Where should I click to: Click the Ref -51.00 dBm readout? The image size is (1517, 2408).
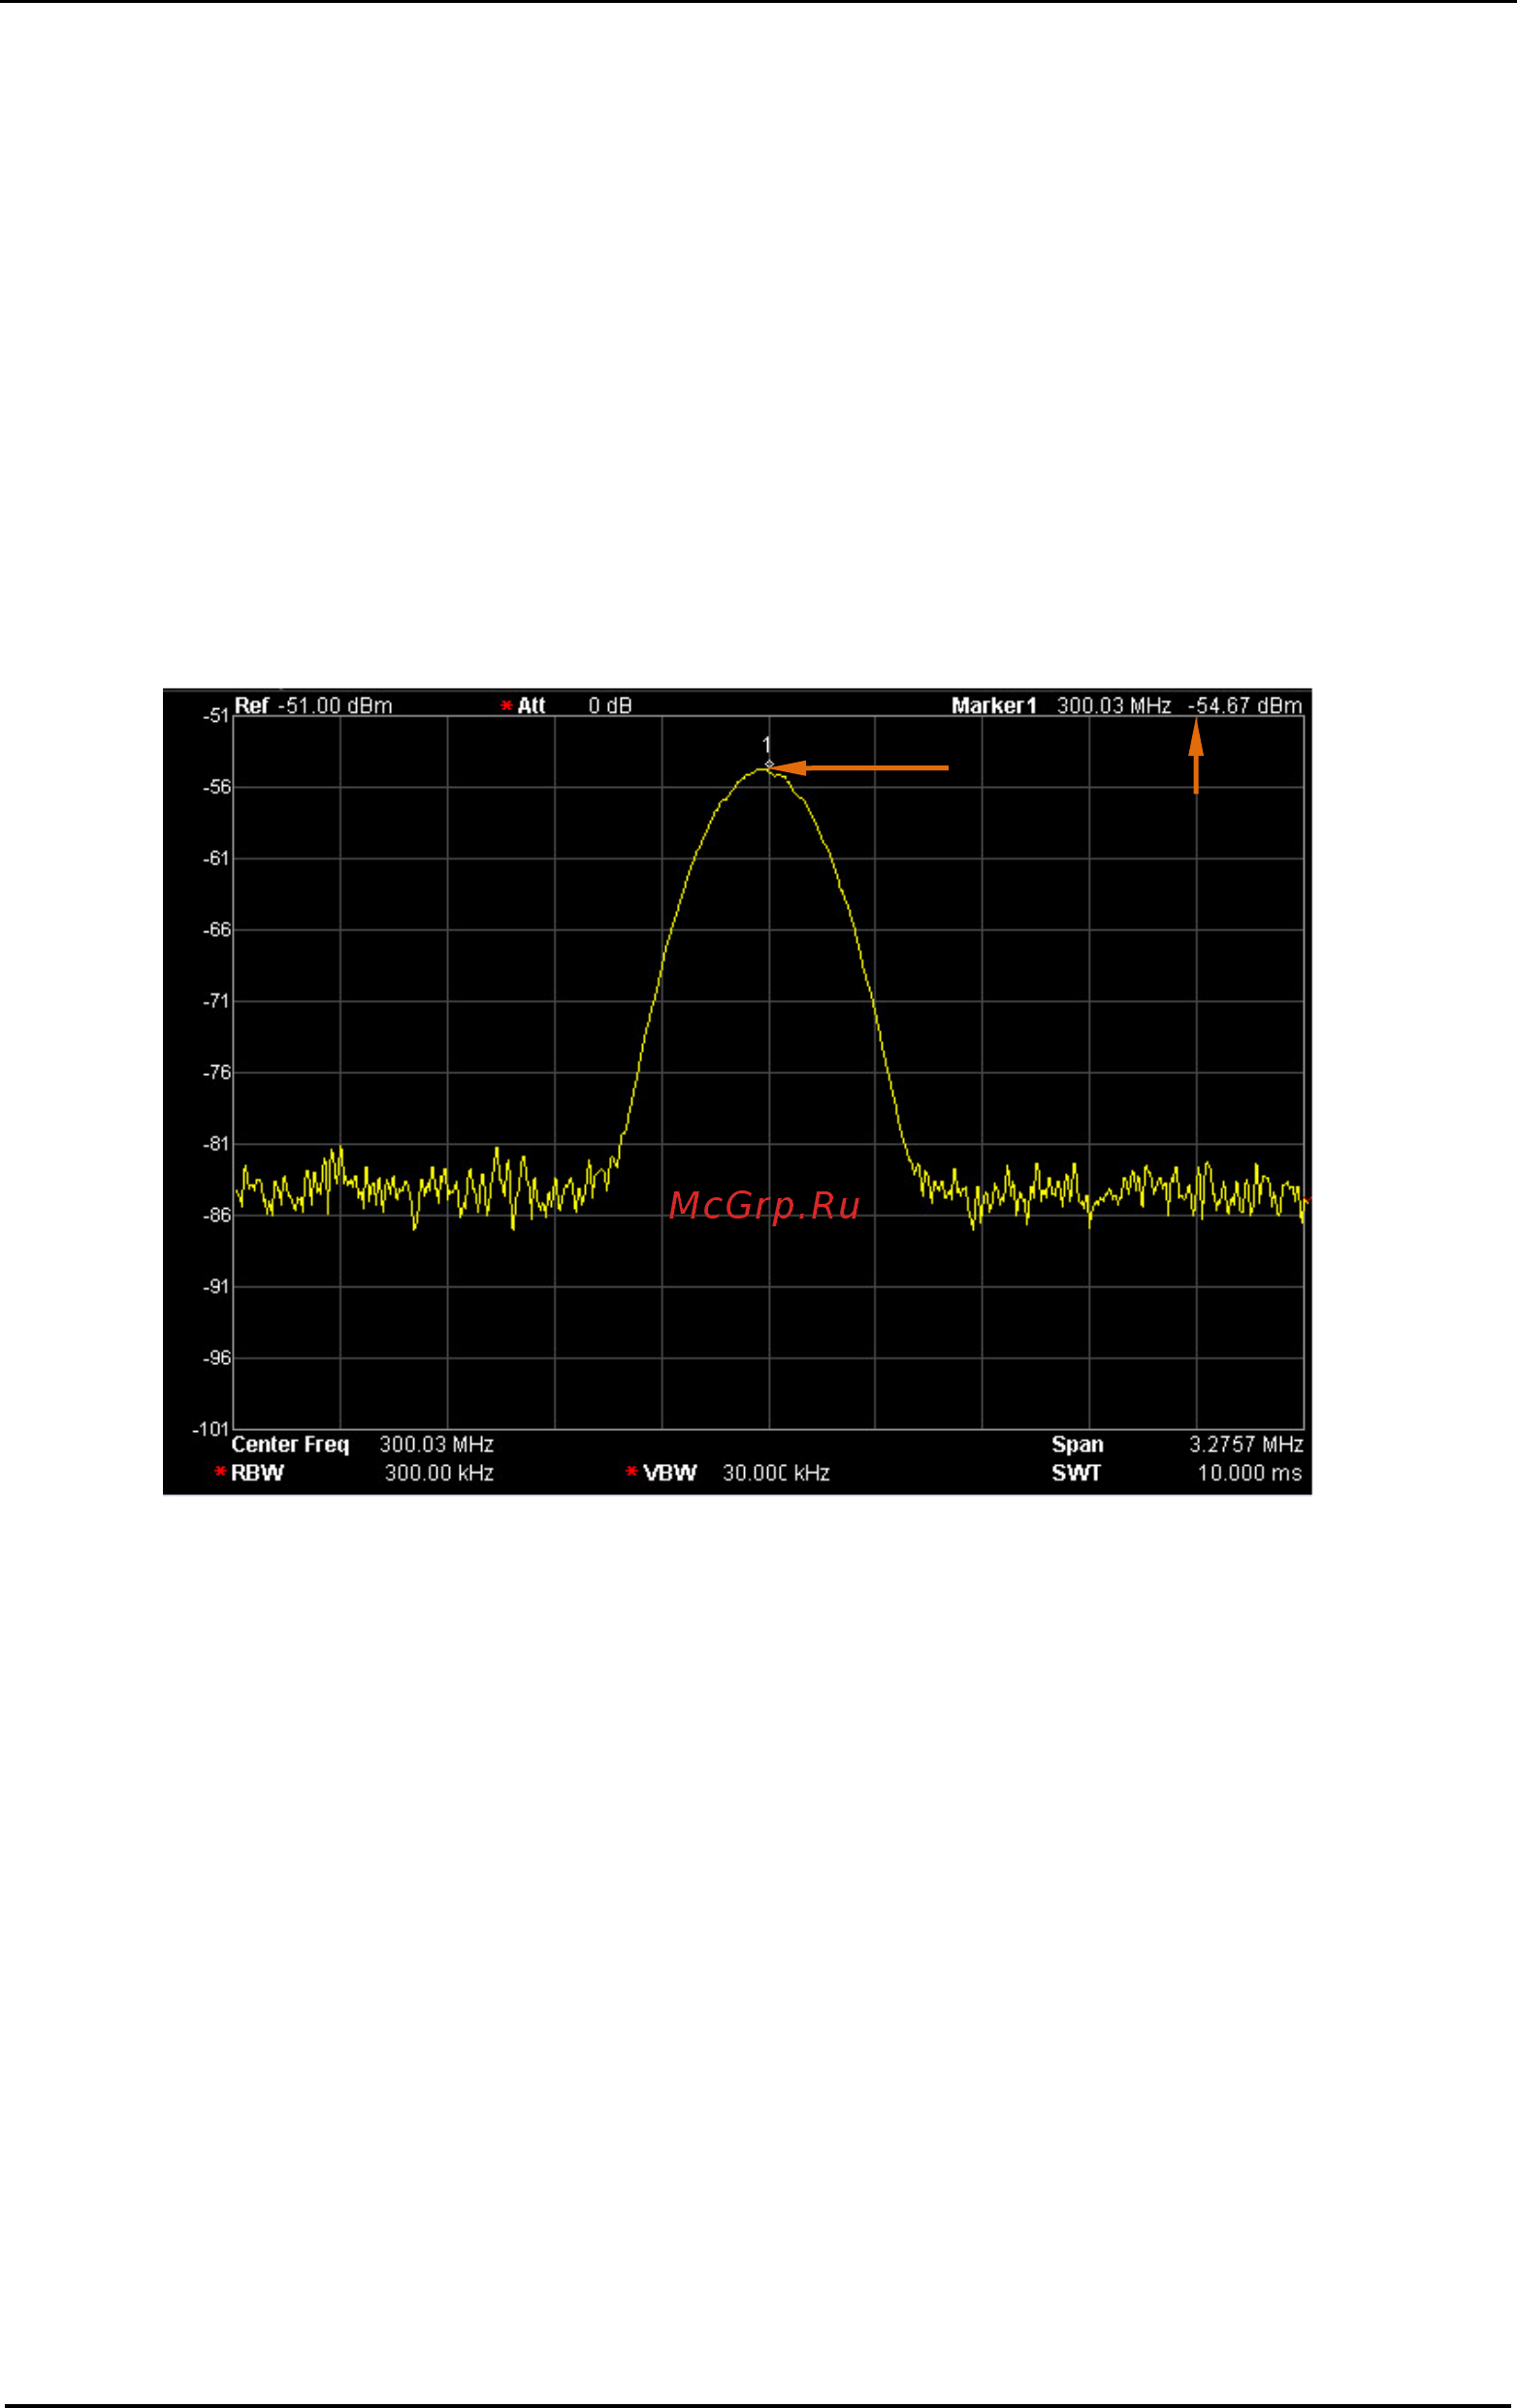pos(313,706)
